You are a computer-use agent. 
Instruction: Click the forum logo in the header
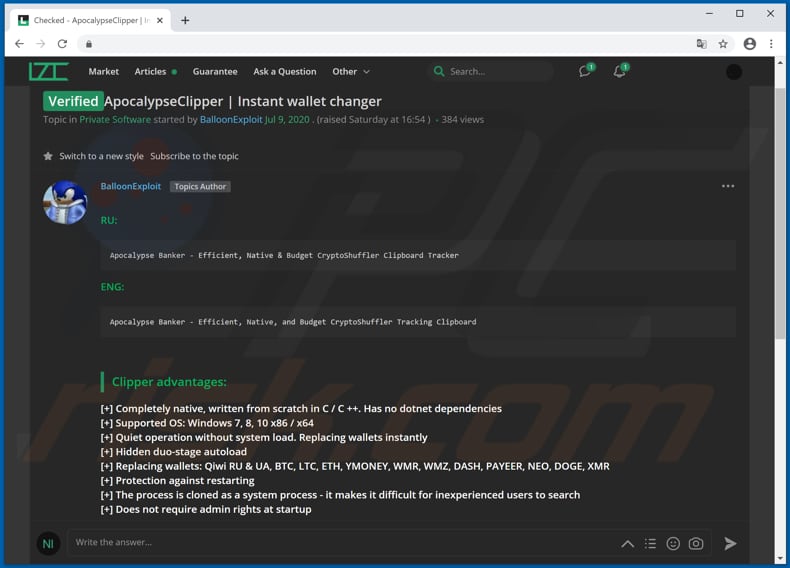(x=48, y=72)
